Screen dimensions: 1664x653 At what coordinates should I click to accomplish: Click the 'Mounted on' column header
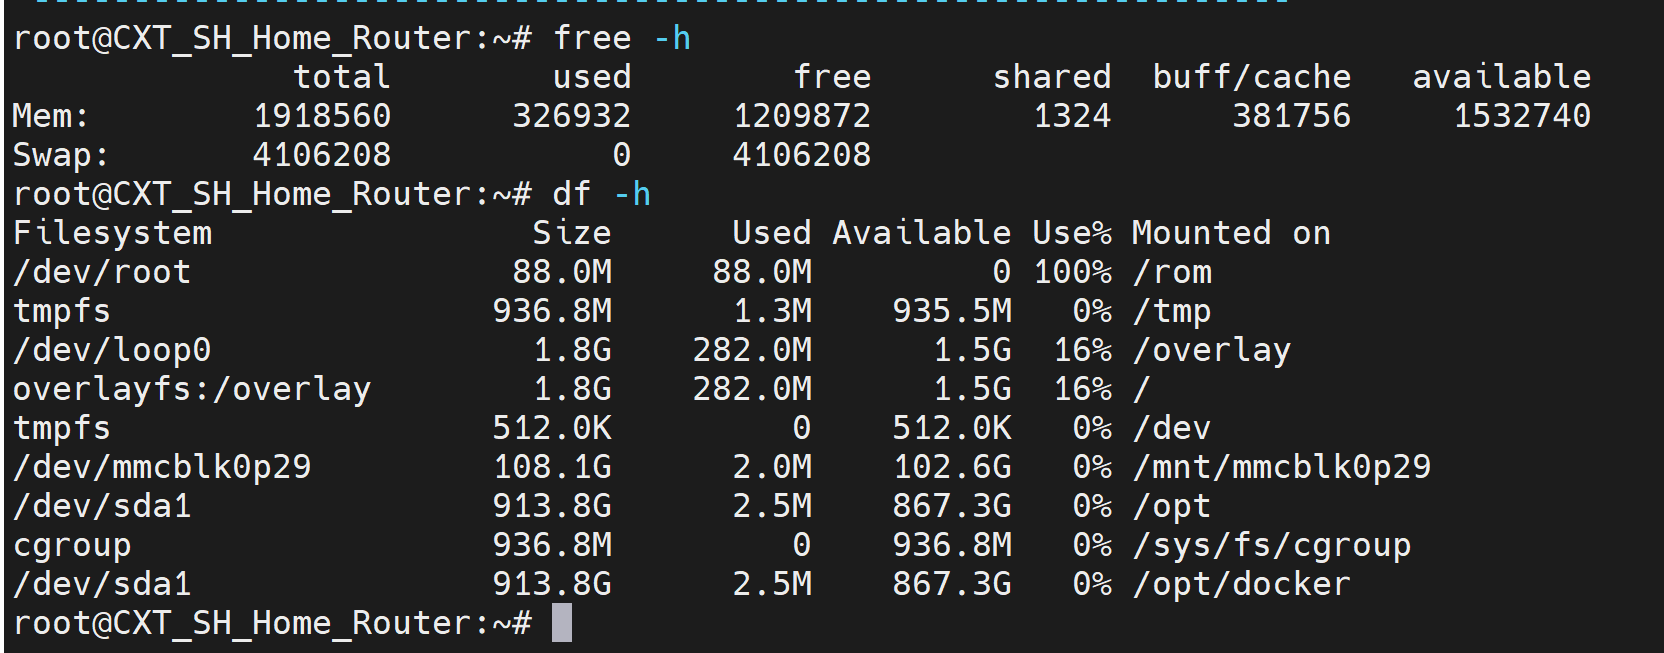pyautogui.click(x=1232, y=233)
